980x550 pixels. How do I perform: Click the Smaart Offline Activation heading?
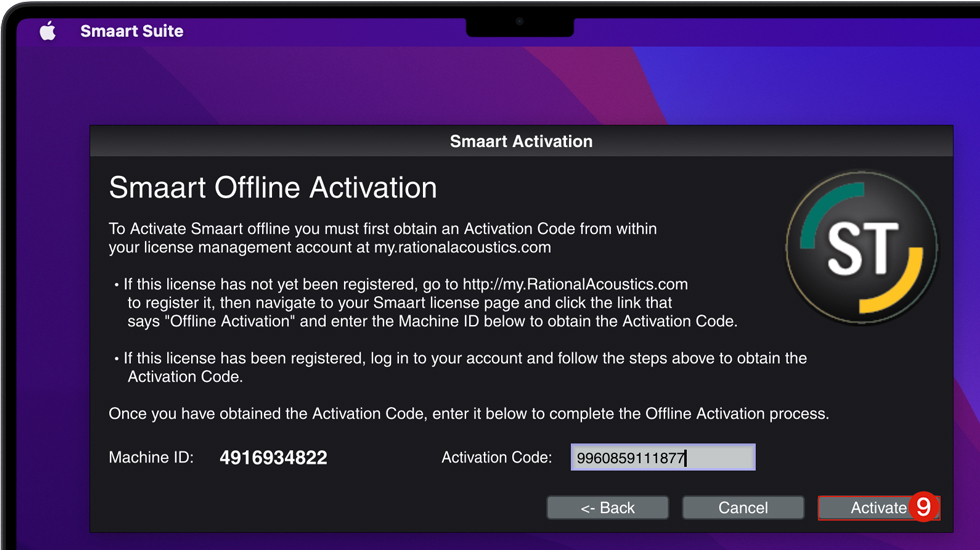coord(272,188)
